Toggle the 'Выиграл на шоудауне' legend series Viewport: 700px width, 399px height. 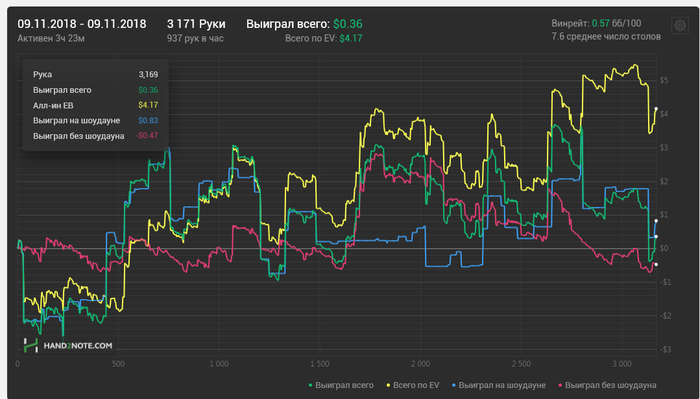click(499, 385)
